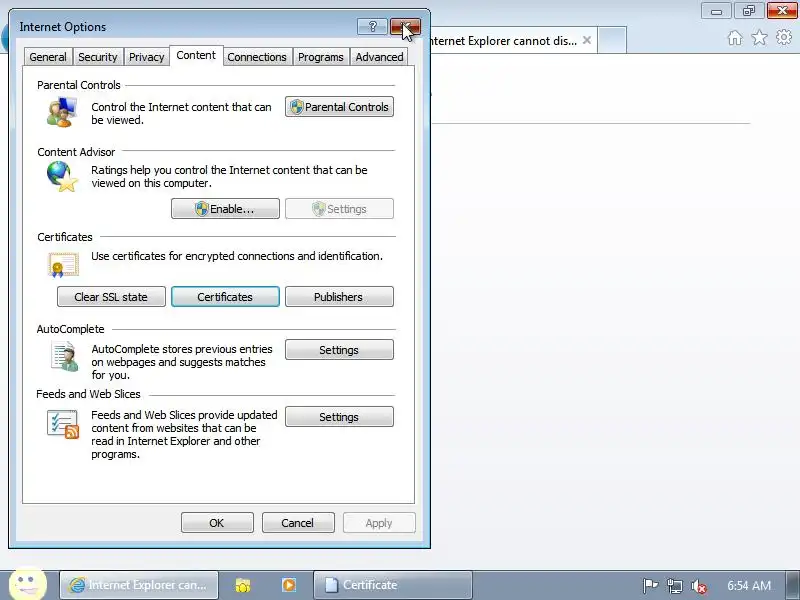Switch to the Security tab
Screen dimensions: 800x600
coord(97,57)
